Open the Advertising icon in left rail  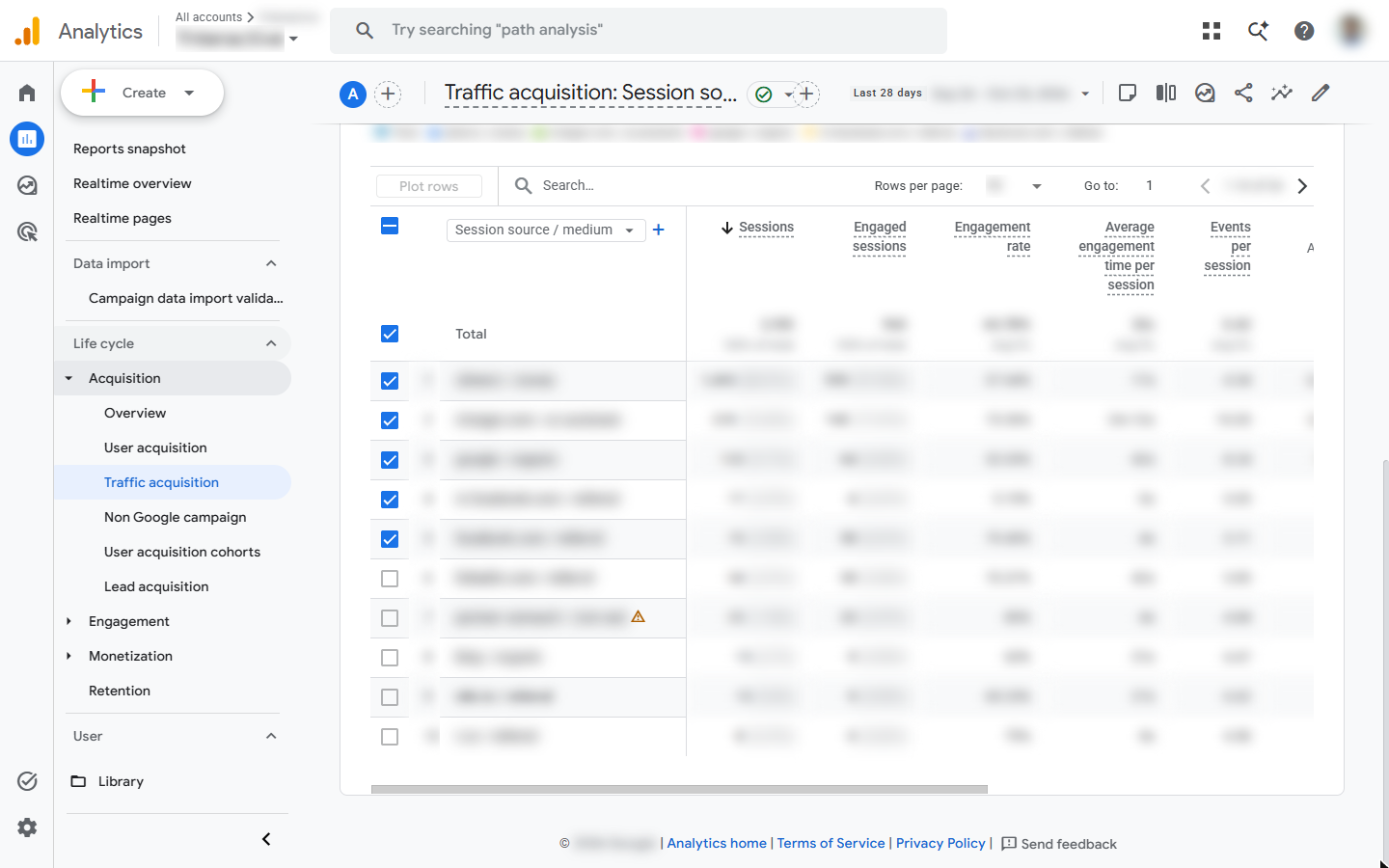pos(27,232)
